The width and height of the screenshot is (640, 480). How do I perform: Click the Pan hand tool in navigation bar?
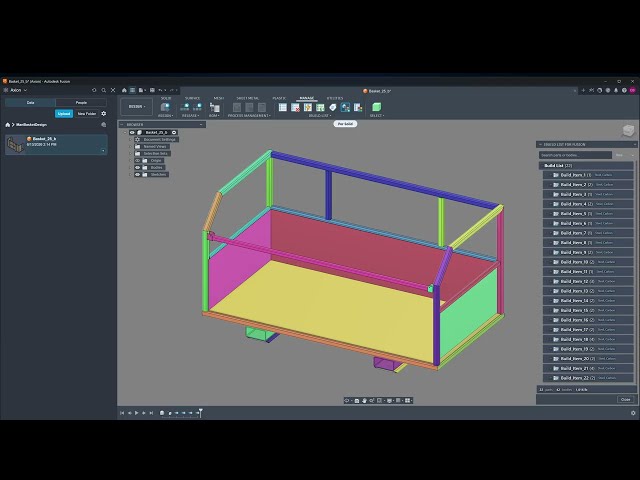pos(364,400)
